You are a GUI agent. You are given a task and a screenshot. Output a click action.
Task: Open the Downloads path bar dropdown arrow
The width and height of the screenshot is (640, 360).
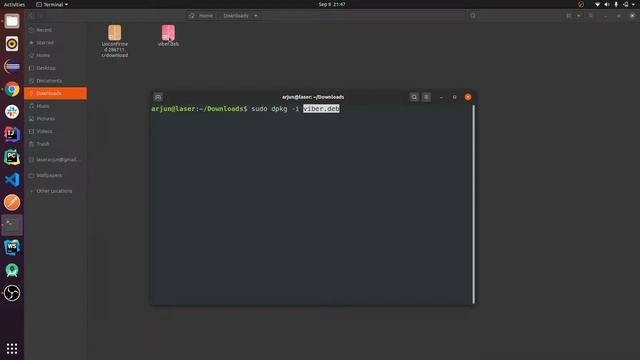[256, 16]
